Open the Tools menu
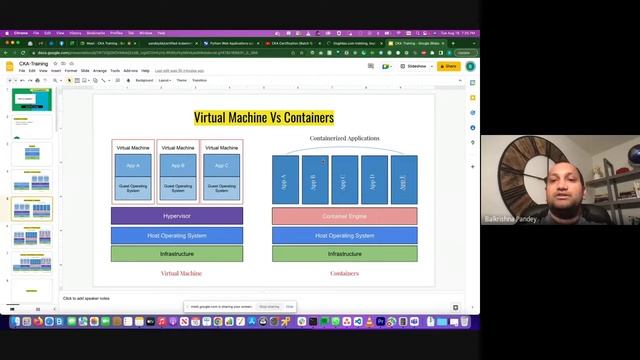This screenshot has height=360, width=640. [x=115, y=71]
